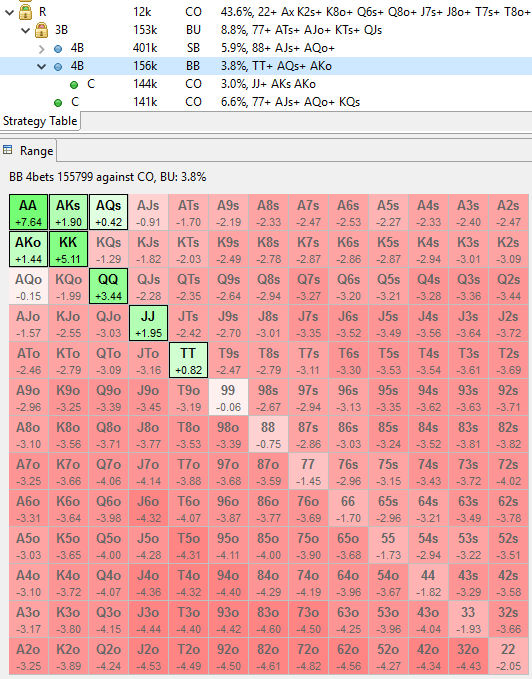Click the 22 -2.05 hand cell
The height and width of the screenshot is (679, 532).
(508, 656)
